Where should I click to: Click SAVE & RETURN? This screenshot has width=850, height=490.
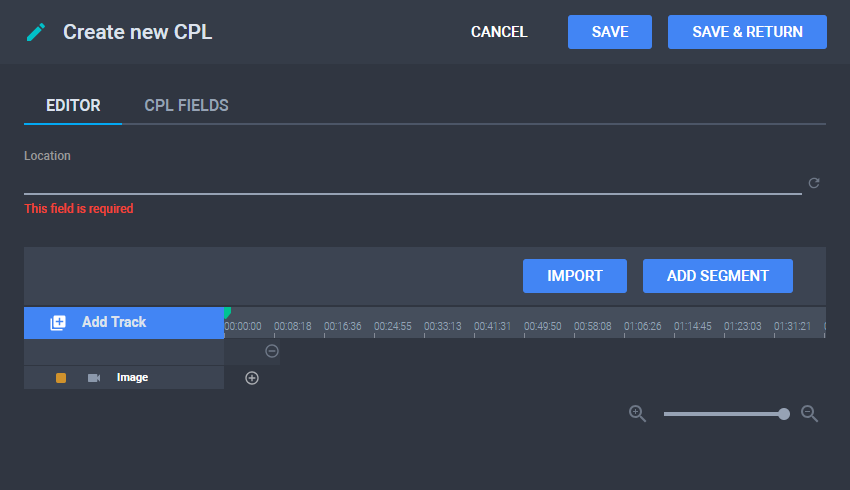coord(747,32)
